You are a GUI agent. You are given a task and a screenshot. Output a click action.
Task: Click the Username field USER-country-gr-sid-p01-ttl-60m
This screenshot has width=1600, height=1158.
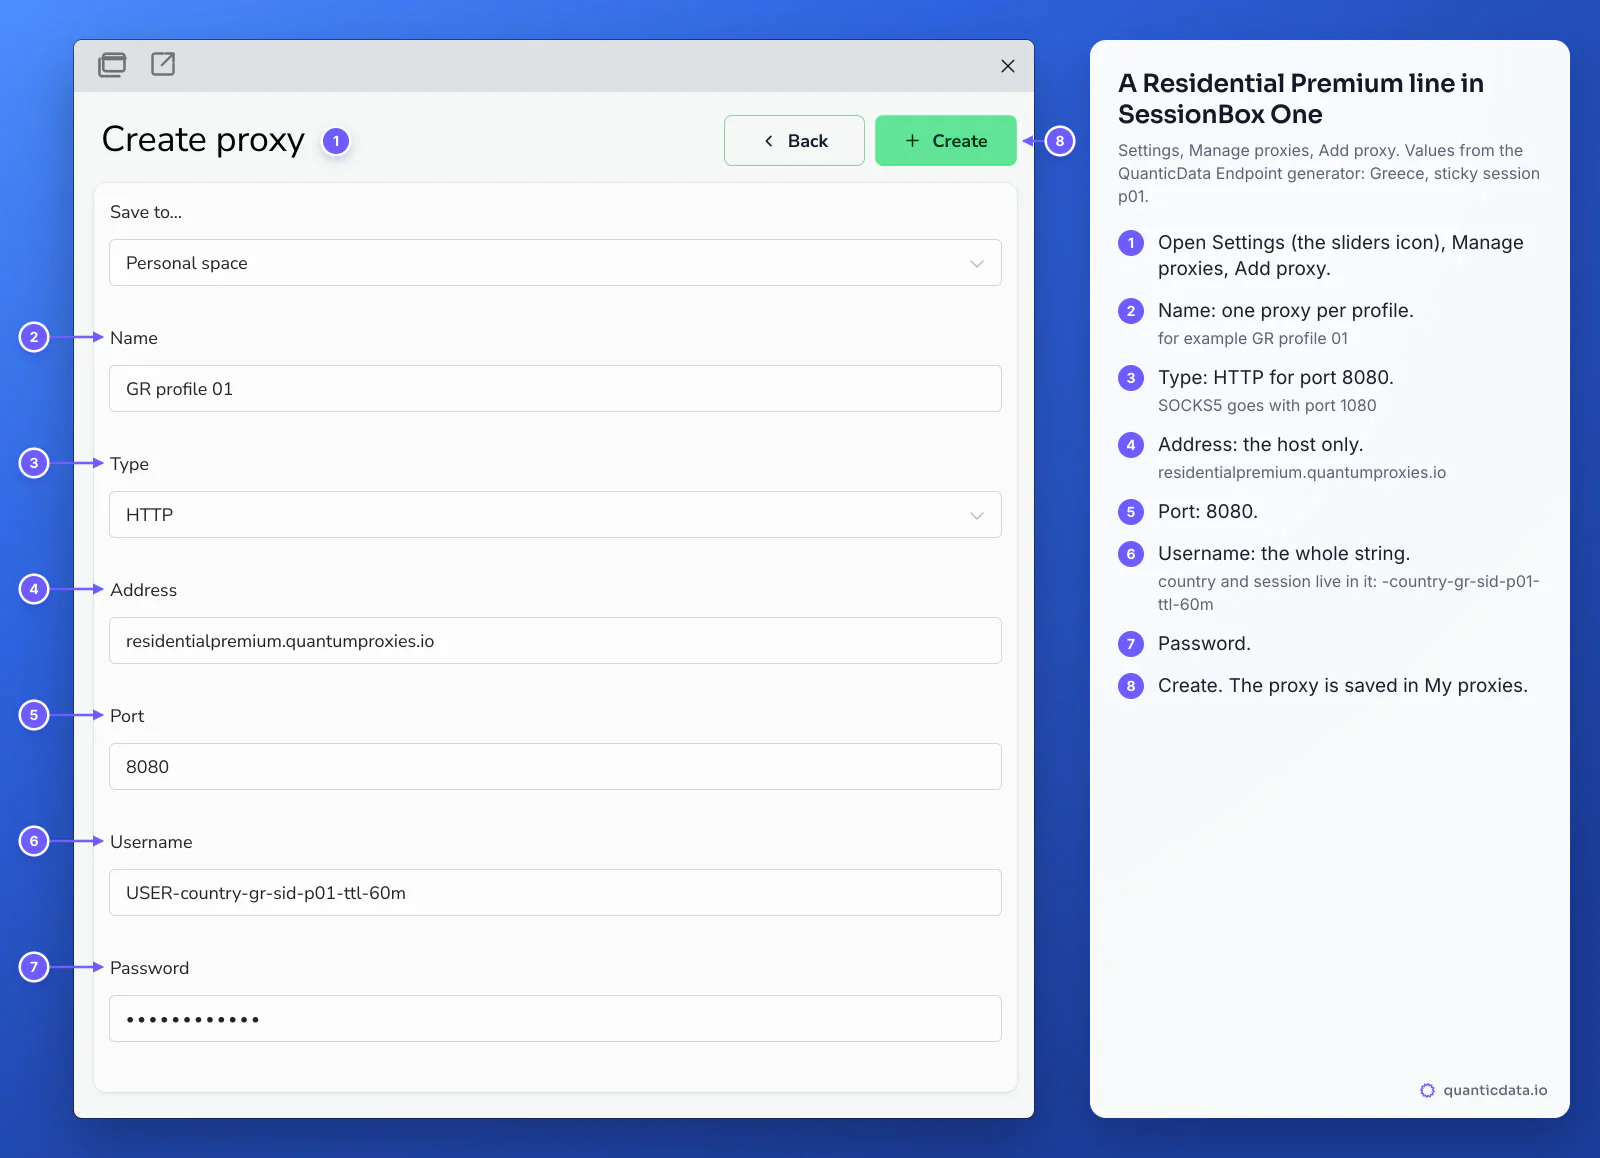[x=555, y=893]
